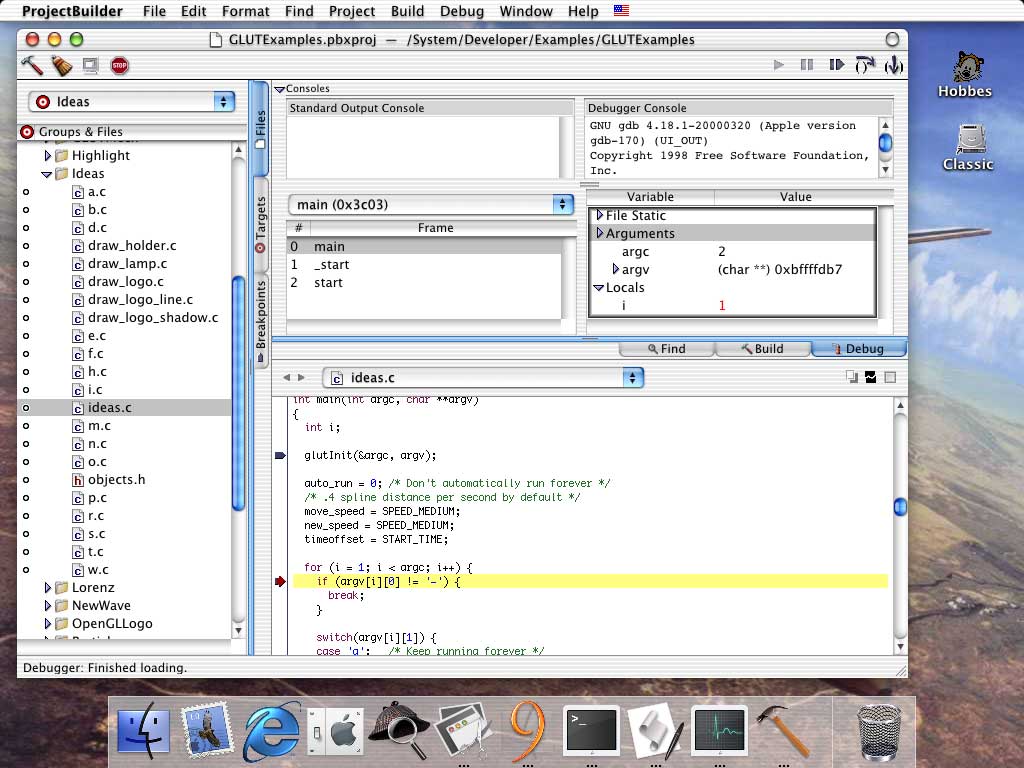Toggle target membership circle for w.c
The height and width of the screenshot is (768, 1024).
pyautogui.click(x=26, y=569)
